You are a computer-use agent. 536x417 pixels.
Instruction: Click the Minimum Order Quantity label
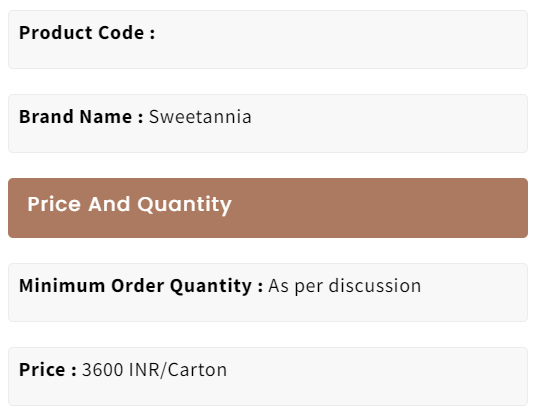[141, 286]
